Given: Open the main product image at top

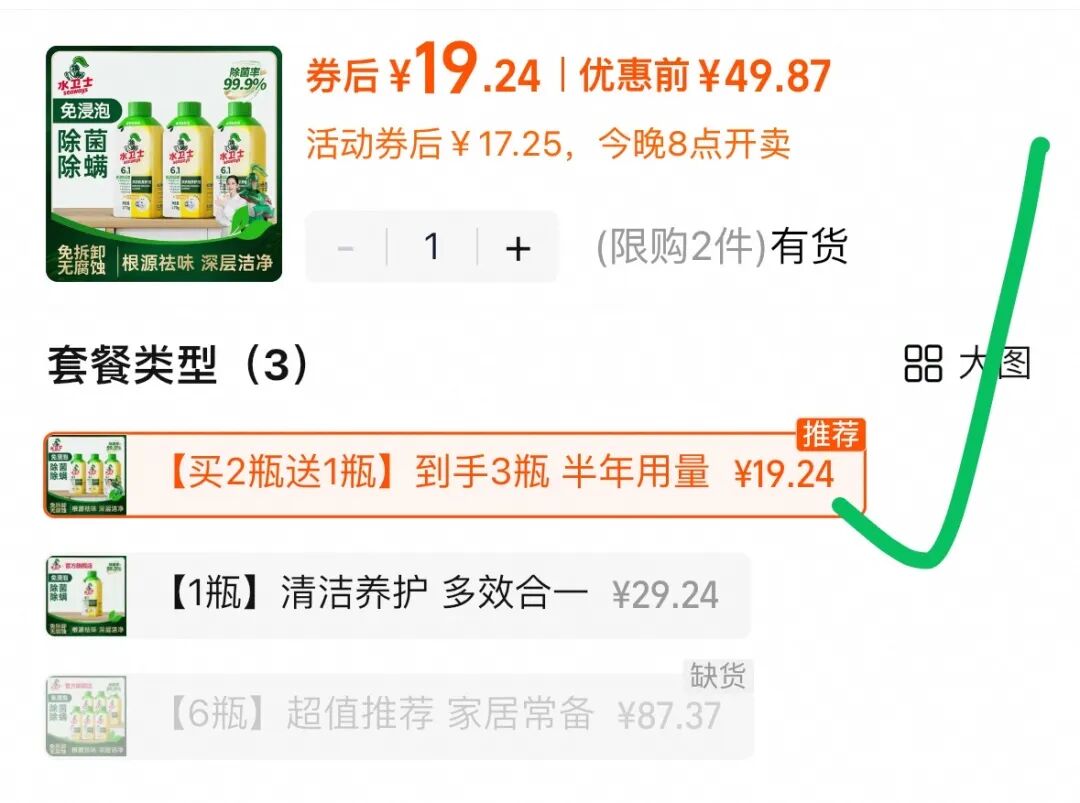Looking at the screenshot, I should coord(164,164).
